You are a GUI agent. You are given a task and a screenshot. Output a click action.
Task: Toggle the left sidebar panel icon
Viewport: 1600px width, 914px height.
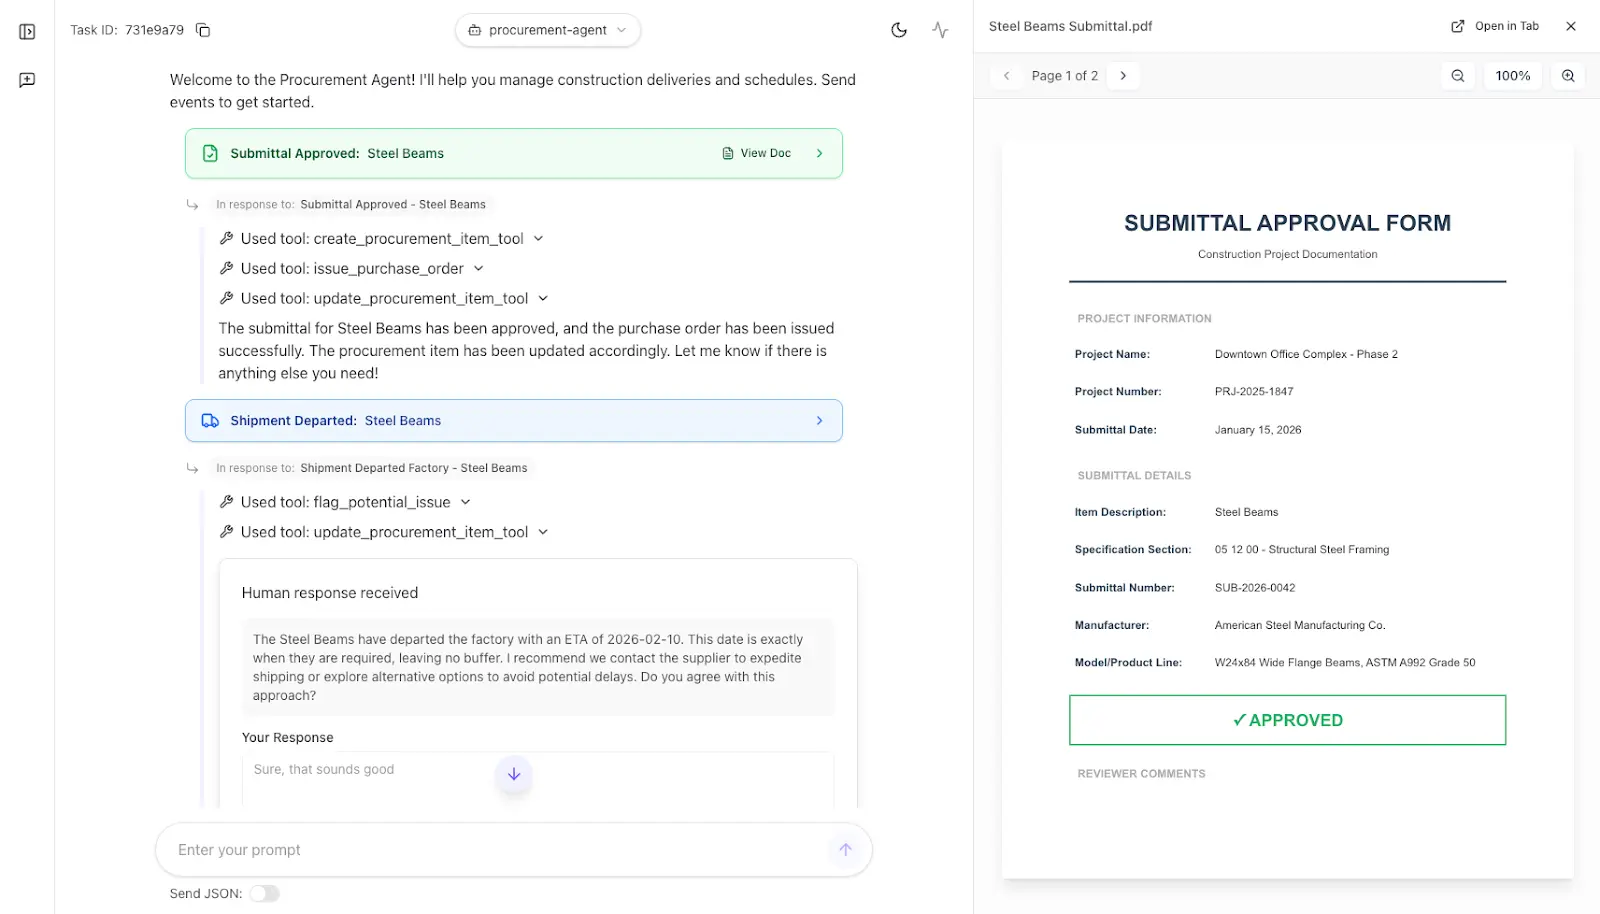point(27,32)
